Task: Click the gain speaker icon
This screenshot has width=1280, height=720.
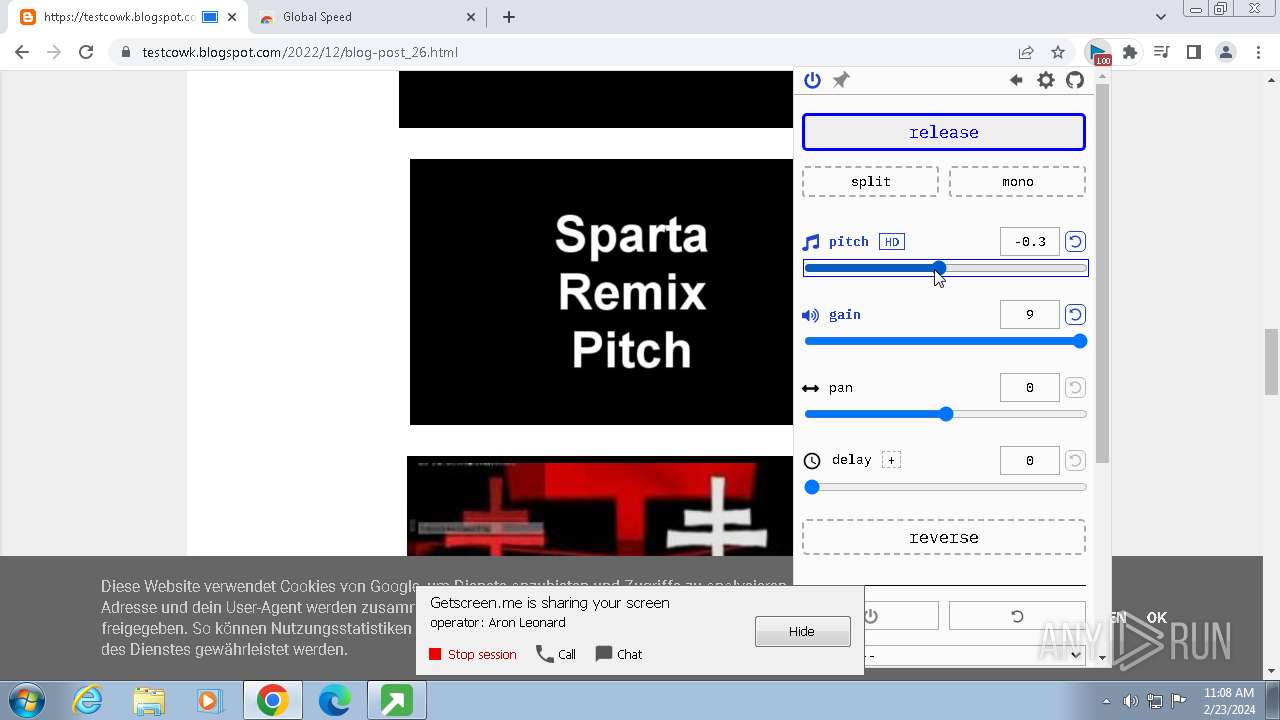Action: click(811, 315)
